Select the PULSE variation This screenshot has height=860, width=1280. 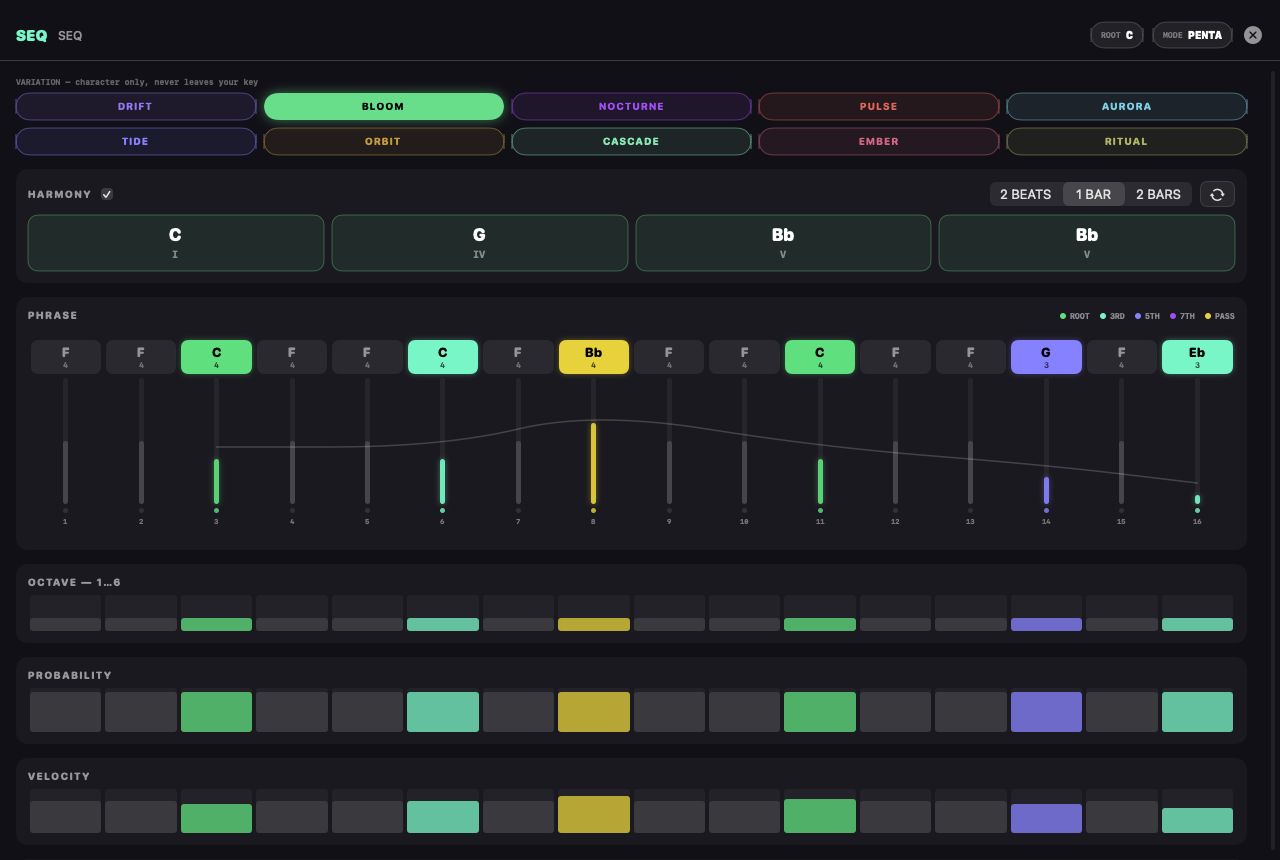[879, 106]
